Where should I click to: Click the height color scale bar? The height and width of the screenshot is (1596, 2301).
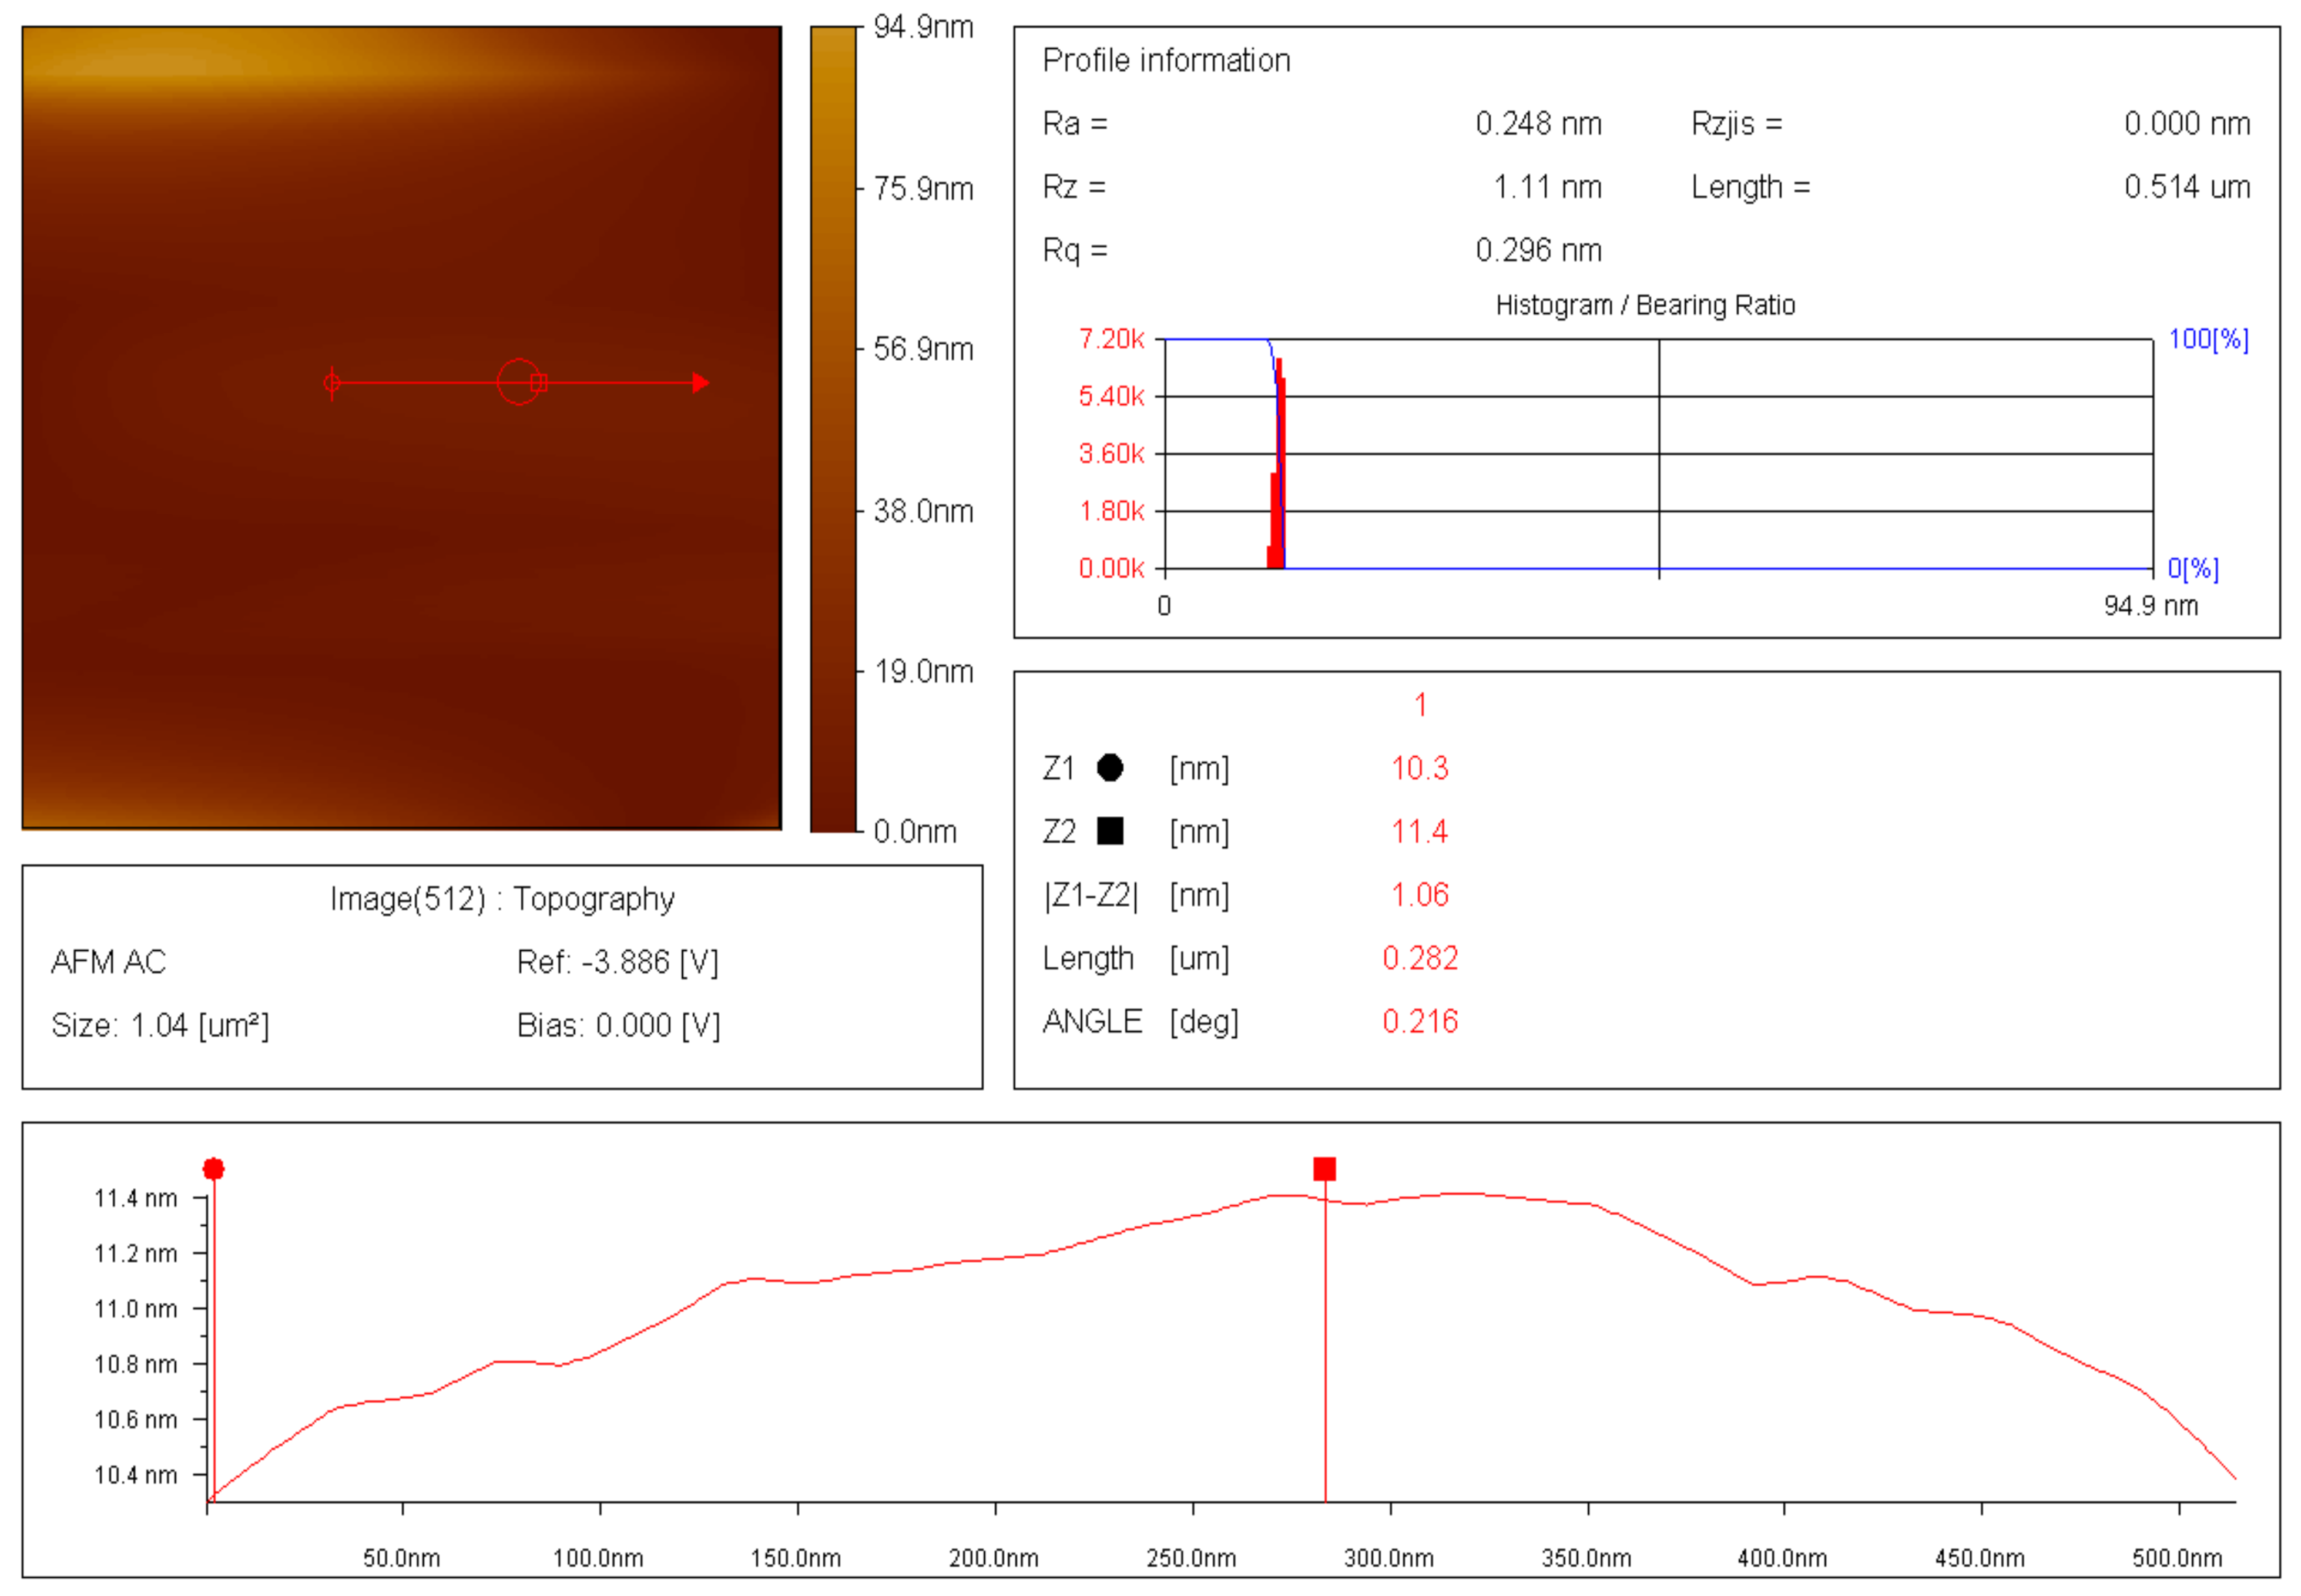click(x=833, y=430)
